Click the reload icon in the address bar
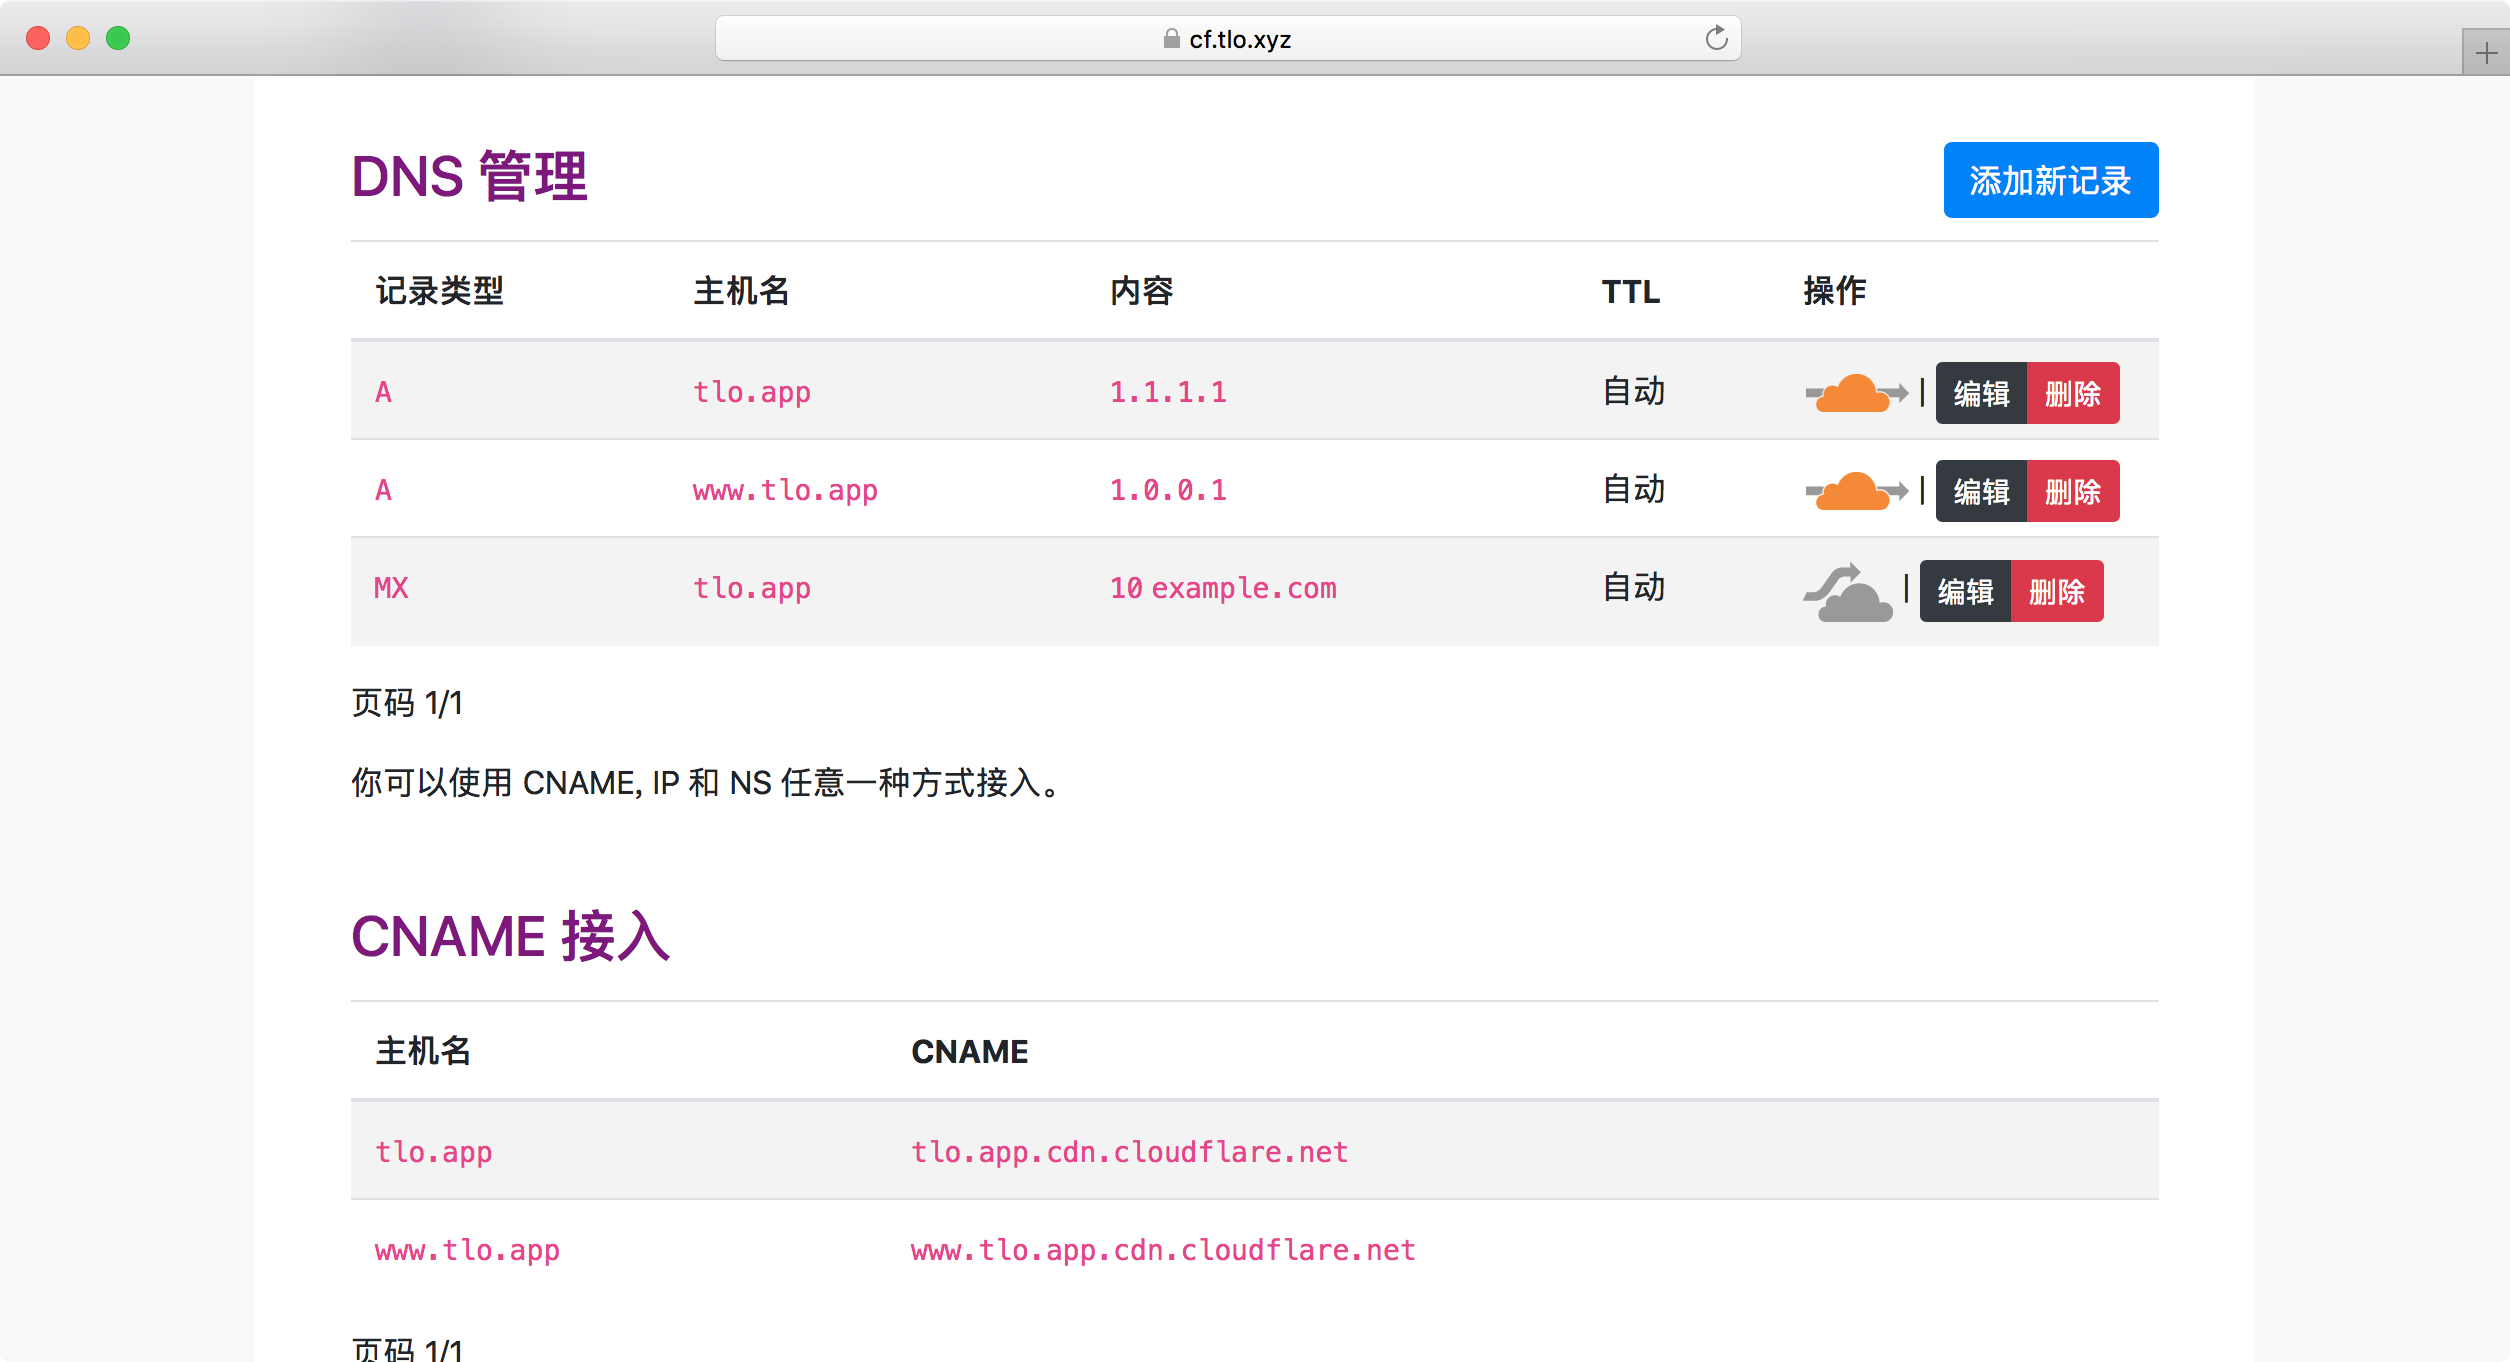This screenshot has width=2510, height=1362. click(1716, 39)
